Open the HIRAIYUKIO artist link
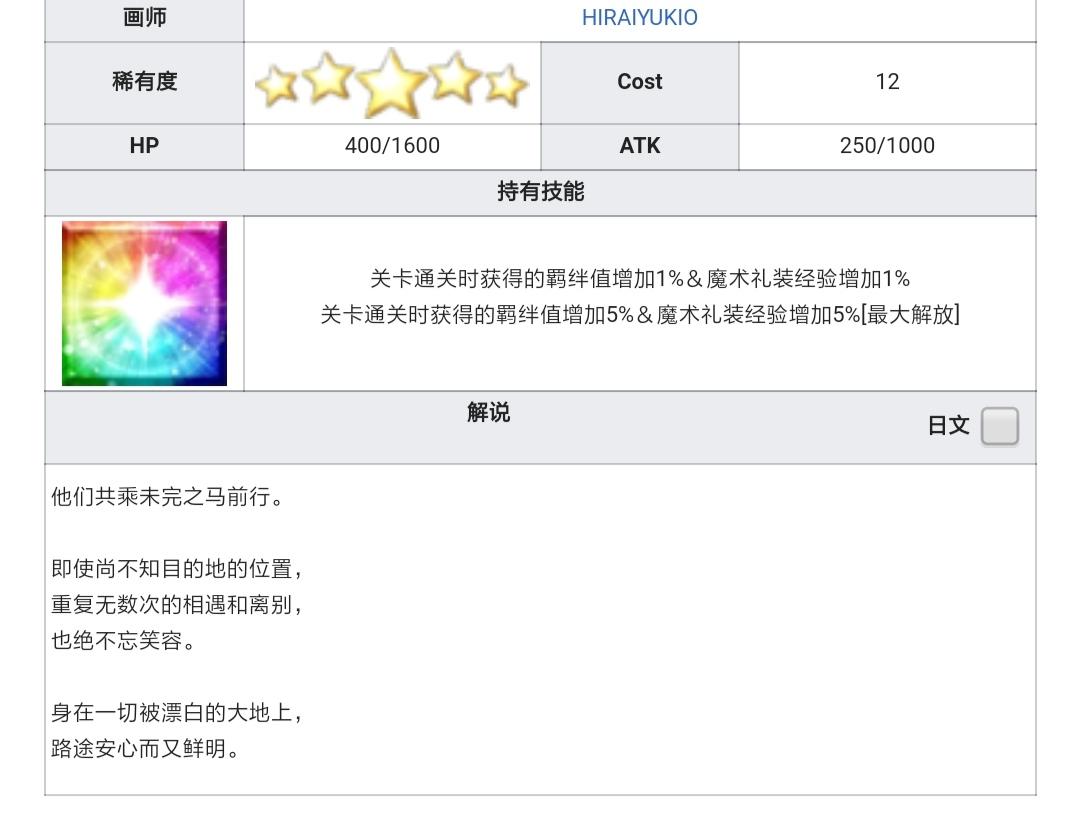This screenshot has width=1080, height=816. tap(639, 18)
